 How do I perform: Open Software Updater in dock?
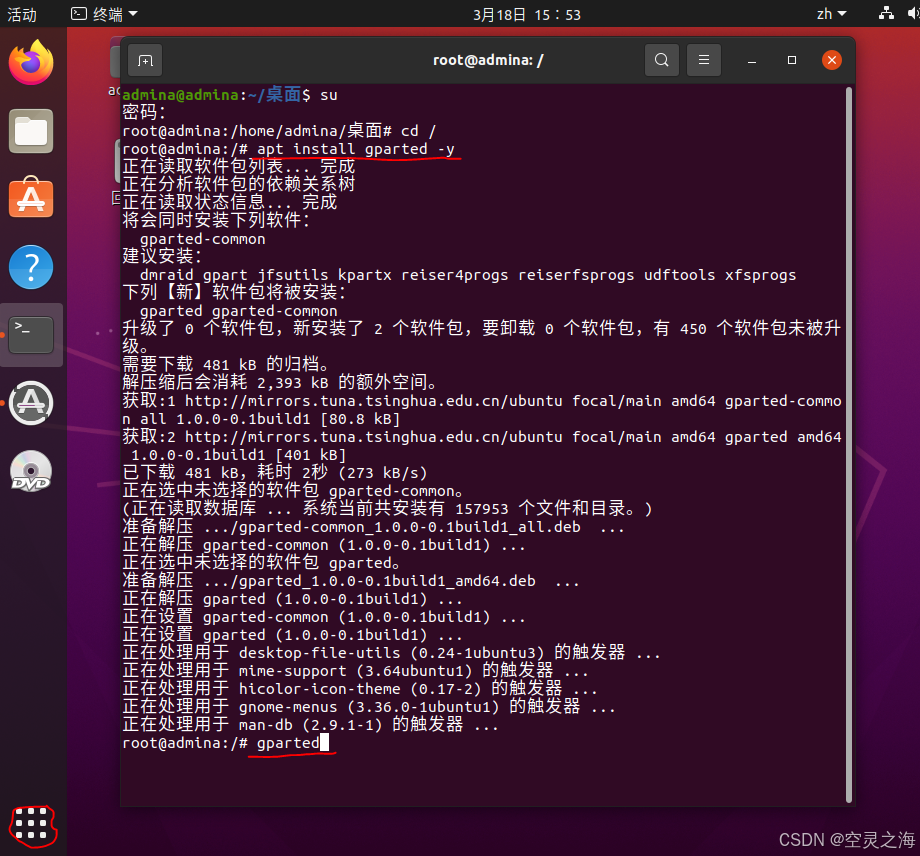(x=31, y=403)
